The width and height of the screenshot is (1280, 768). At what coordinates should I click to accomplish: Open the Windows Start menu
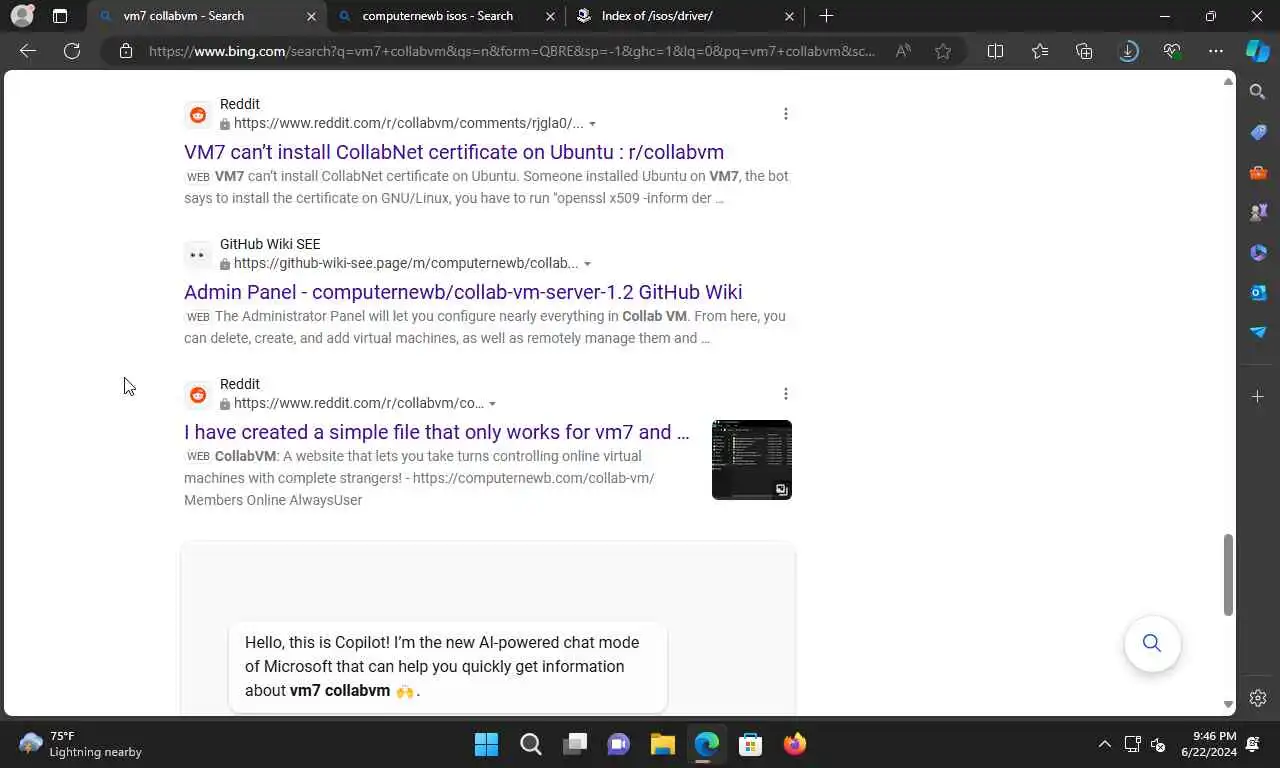486,744
